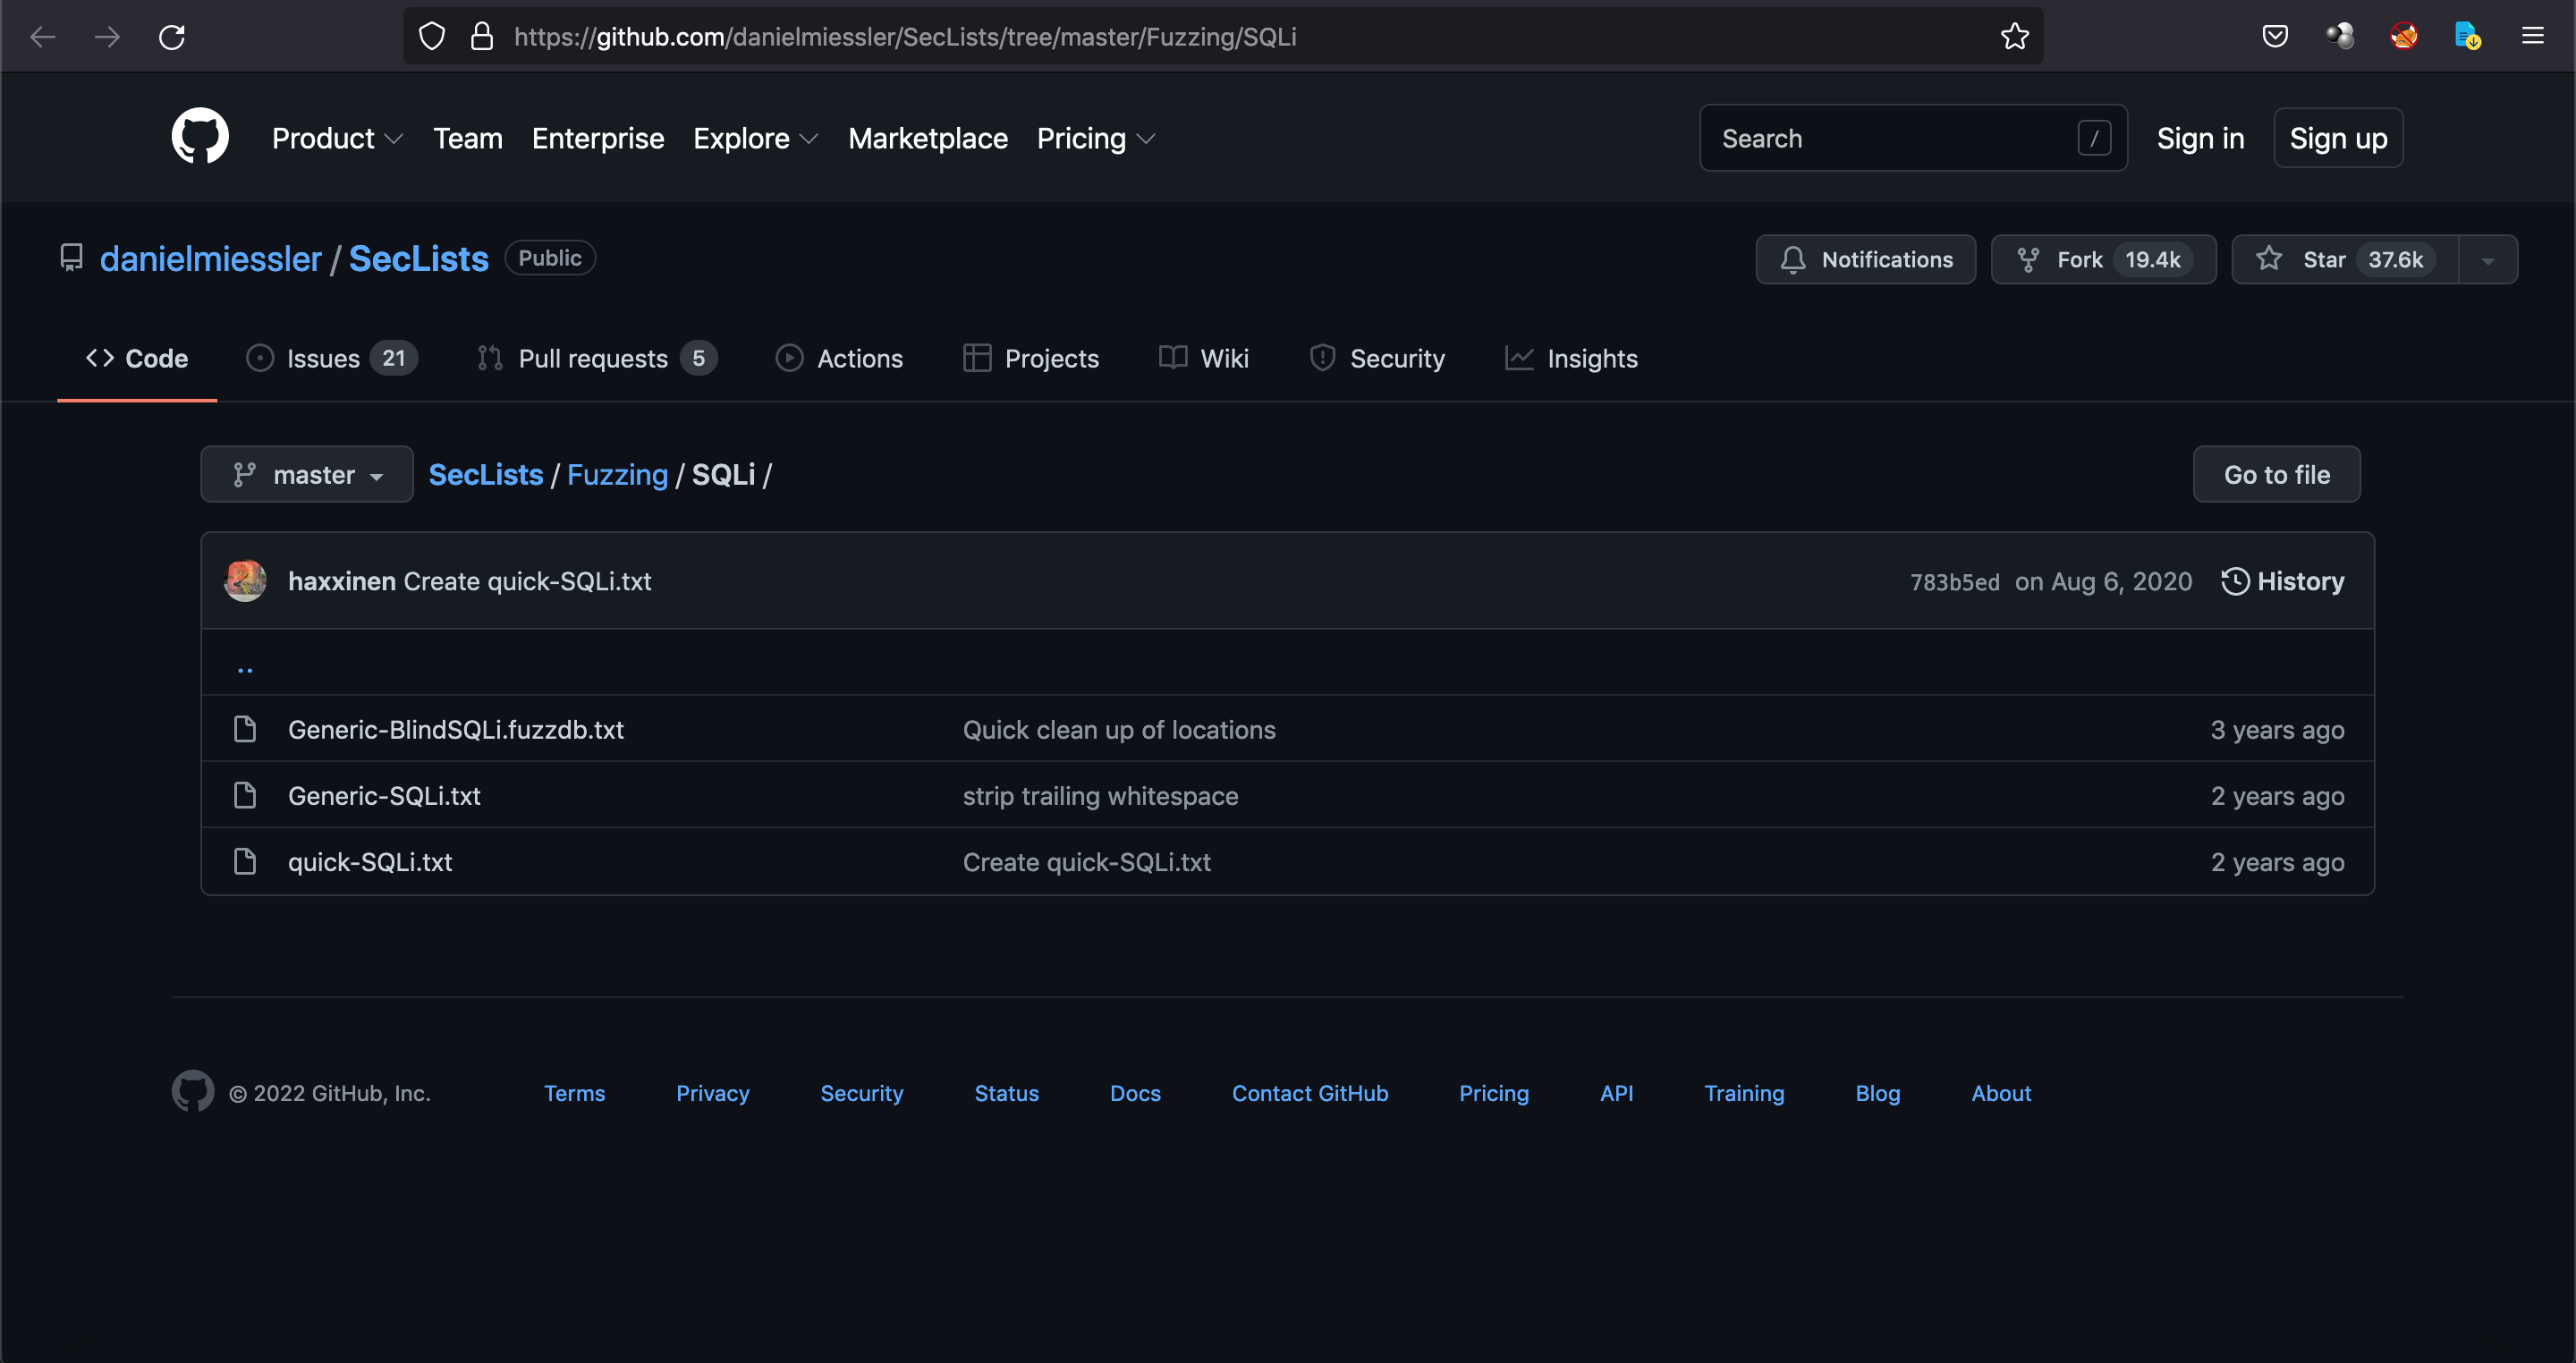The height and width of the screenshot is (1363, 2576).
Task: Click the tracking protection shield icon
Action: (431, 37)
